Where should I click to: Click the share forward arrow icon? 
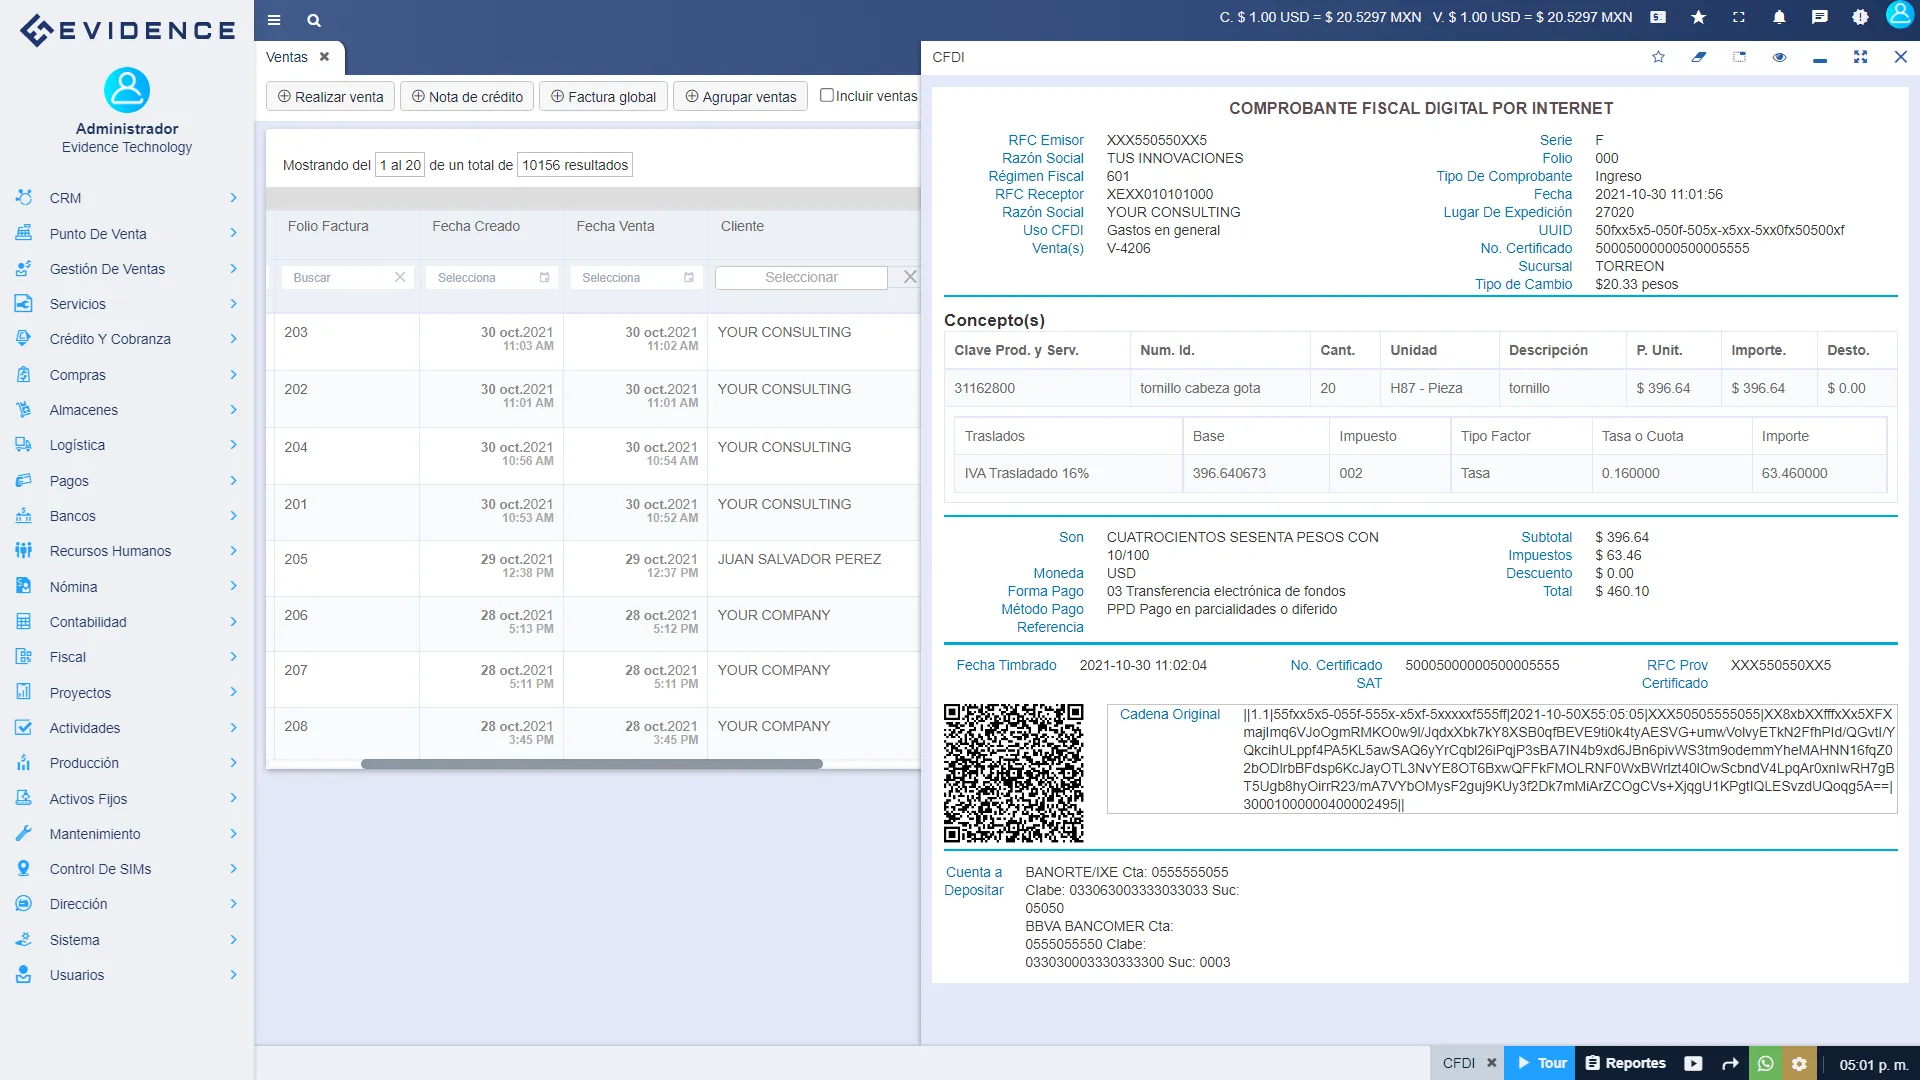pos(1729,1063)
